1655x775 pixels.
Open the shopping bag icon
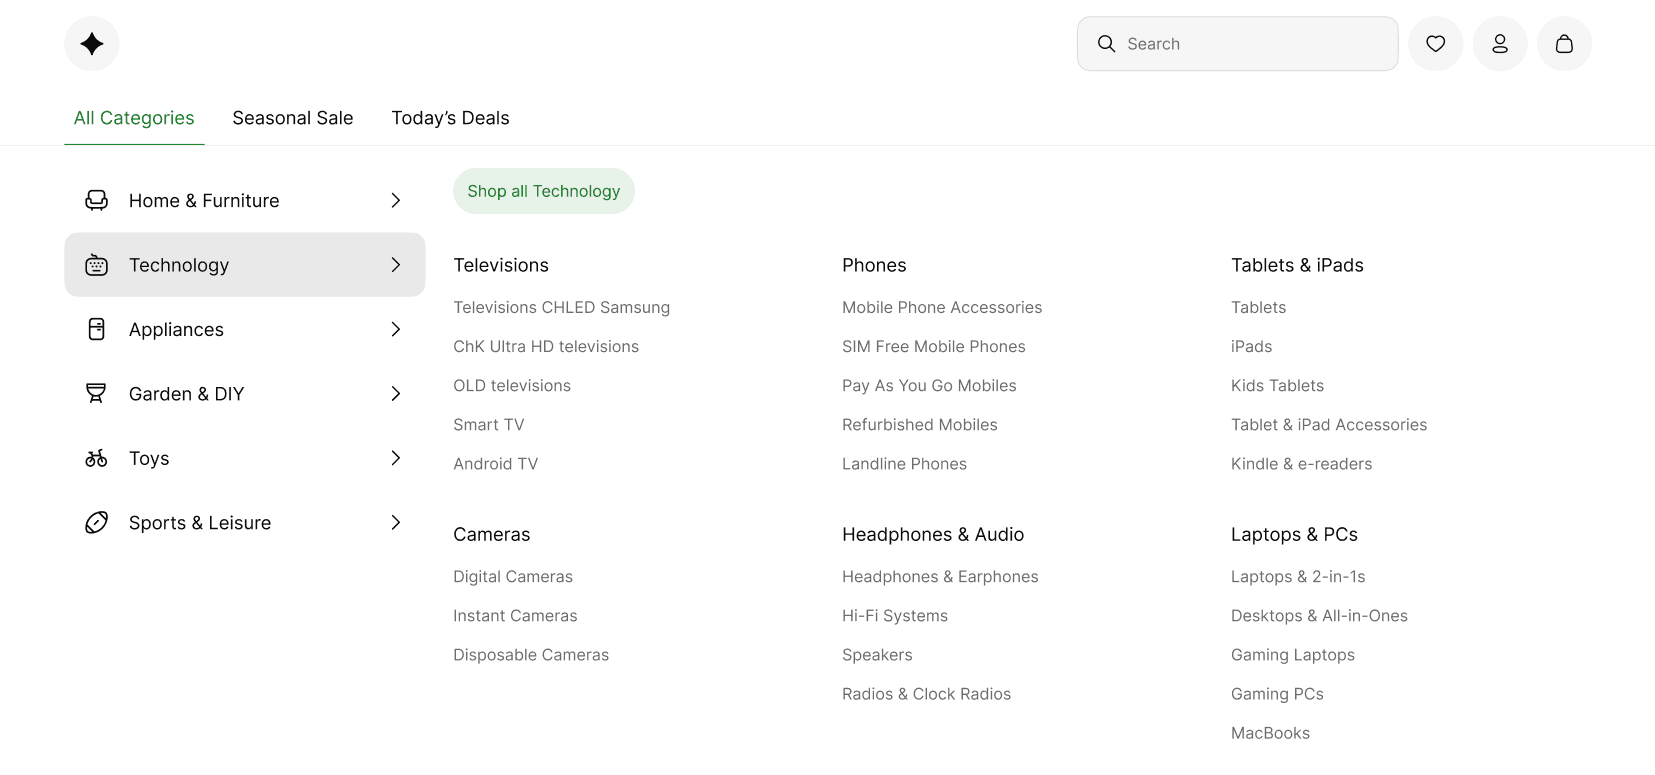[x=1564, y=44]
